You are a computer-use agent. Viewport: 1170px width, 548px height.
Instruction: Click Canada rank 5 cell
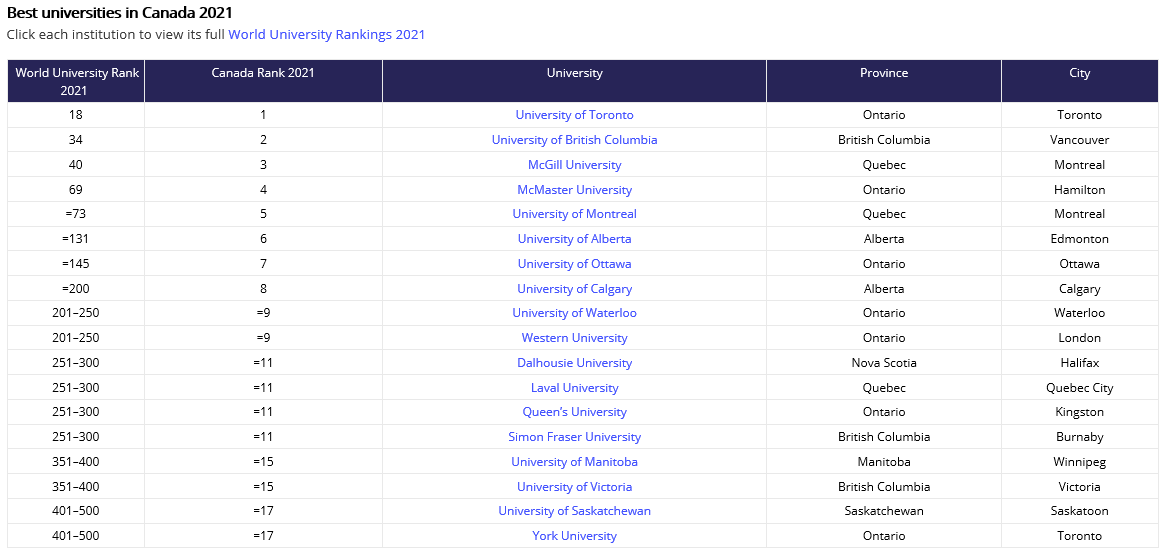pyautogui.click(x=263, y=214)
